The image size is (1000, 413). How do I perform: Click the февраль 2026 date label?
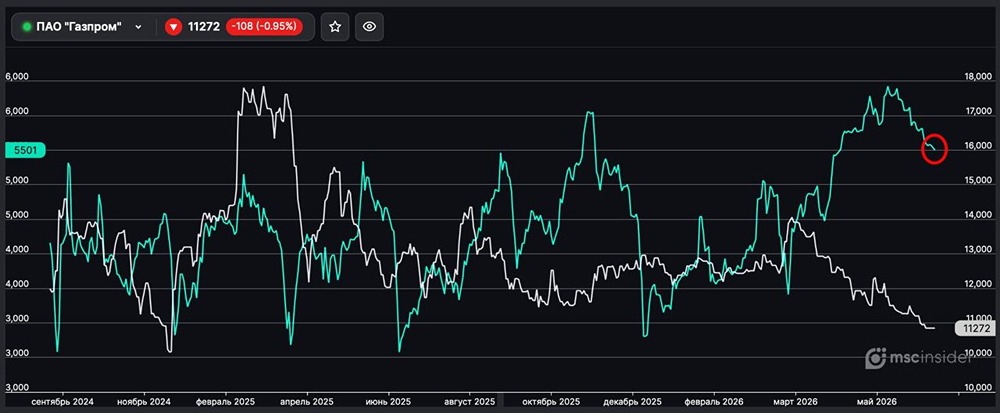[714, 402]
